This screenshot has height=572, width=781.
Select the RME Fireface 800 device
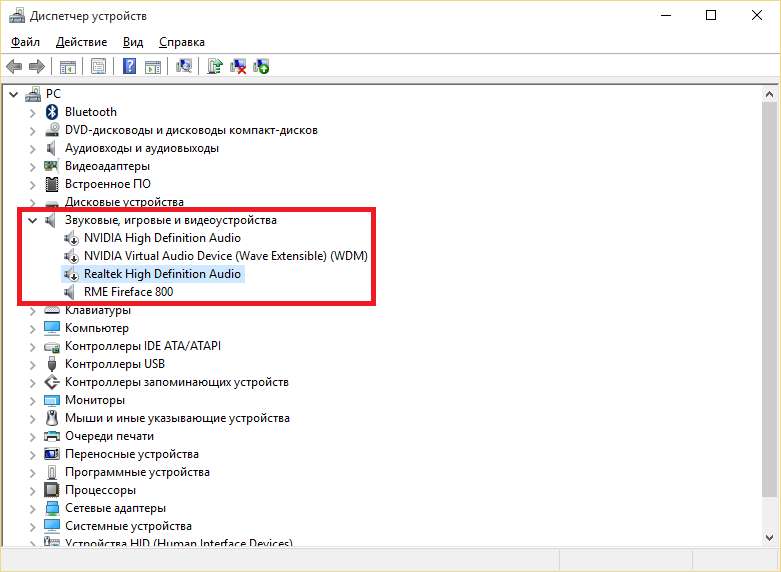pyautogui.click(x=128, y=292)
